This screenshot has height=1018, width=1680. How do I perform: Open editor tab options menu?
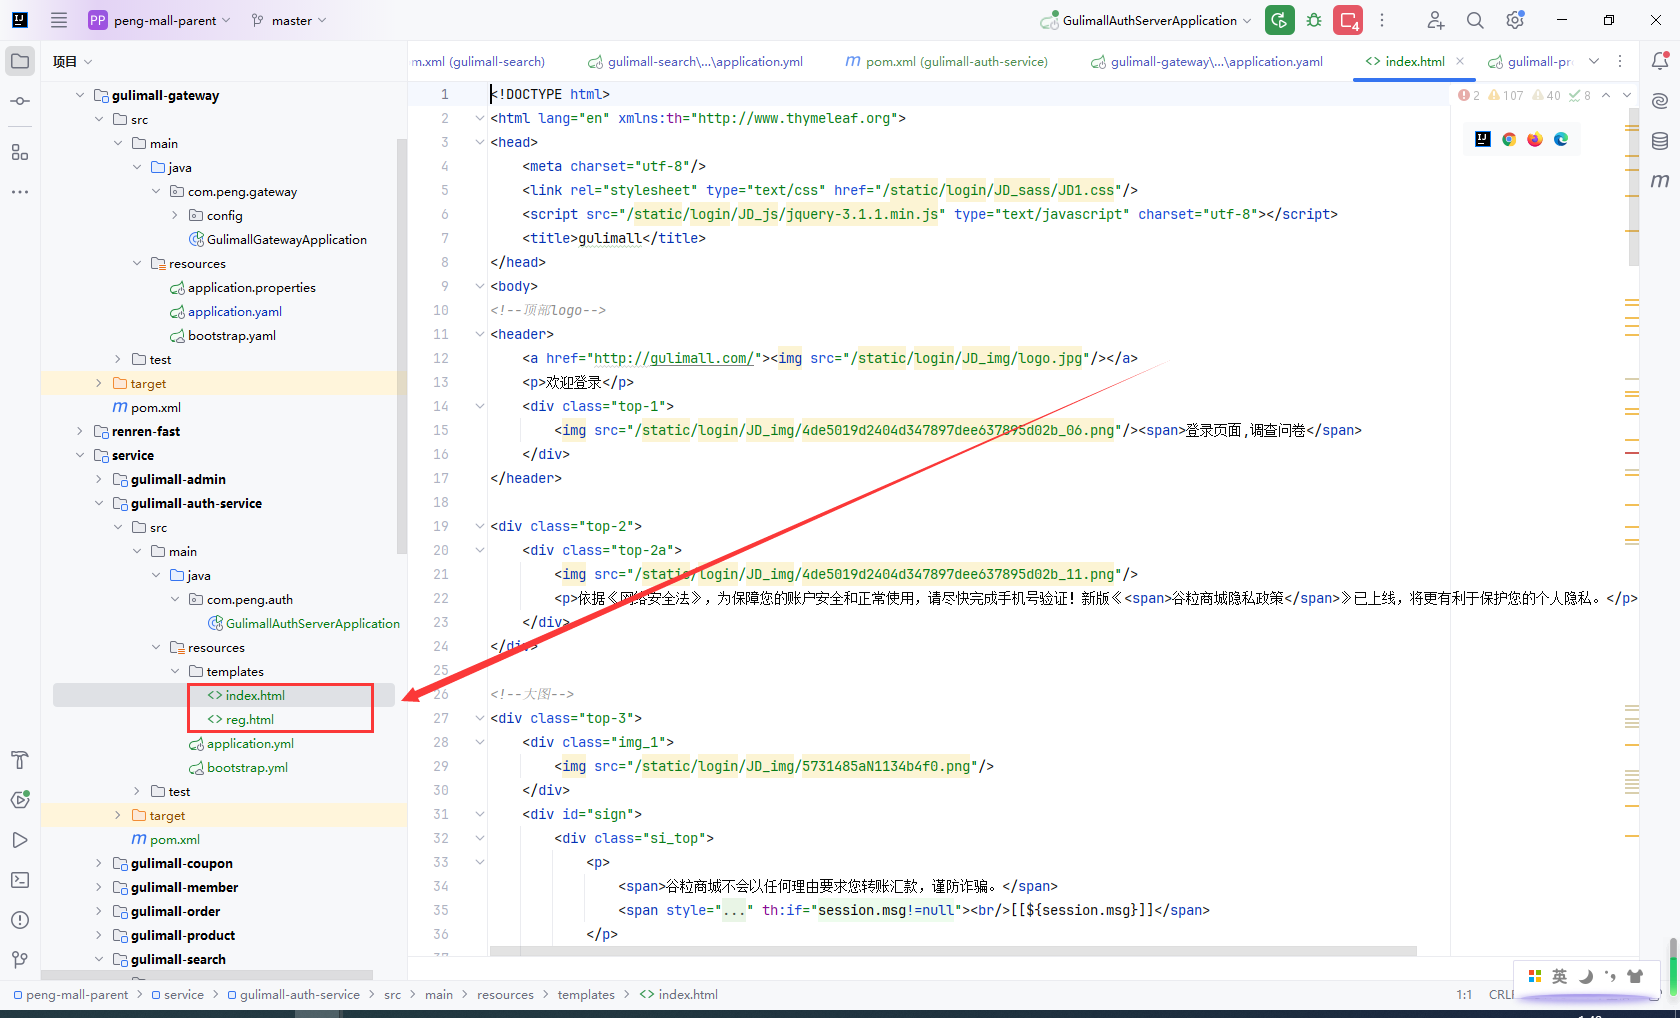tap(1621, 61)
